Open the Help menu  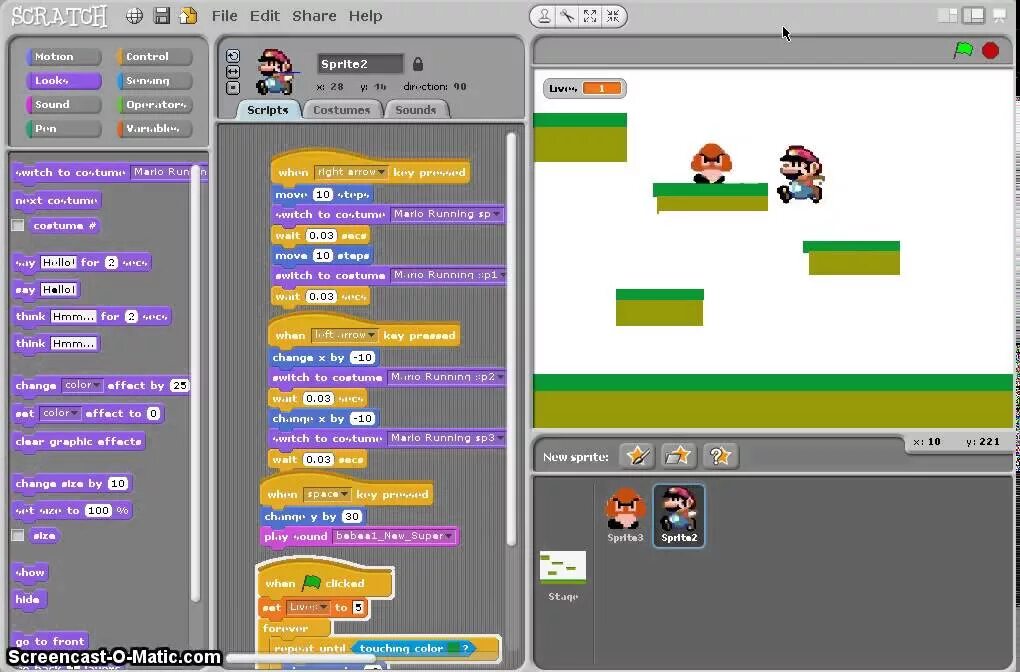click(365, 16)
